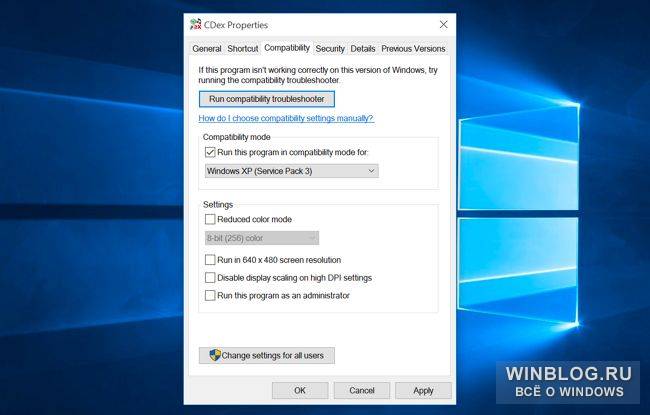Open the Shortcut tab
Screen dimensions: 650x415
[243, 49]
